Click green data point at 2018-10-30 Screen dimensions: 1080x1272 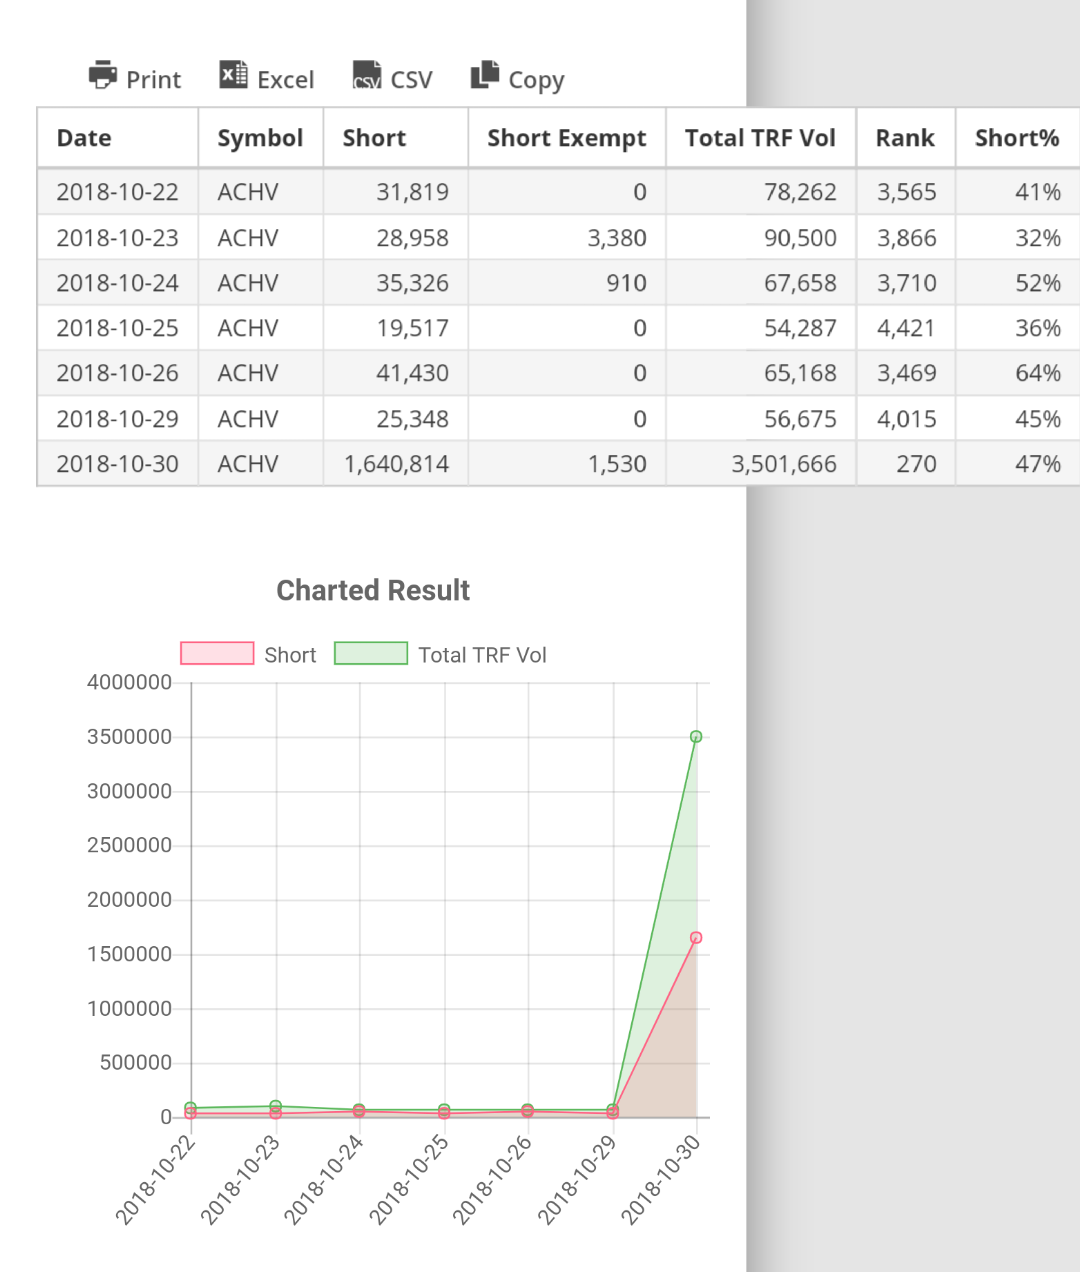(696, 737)
